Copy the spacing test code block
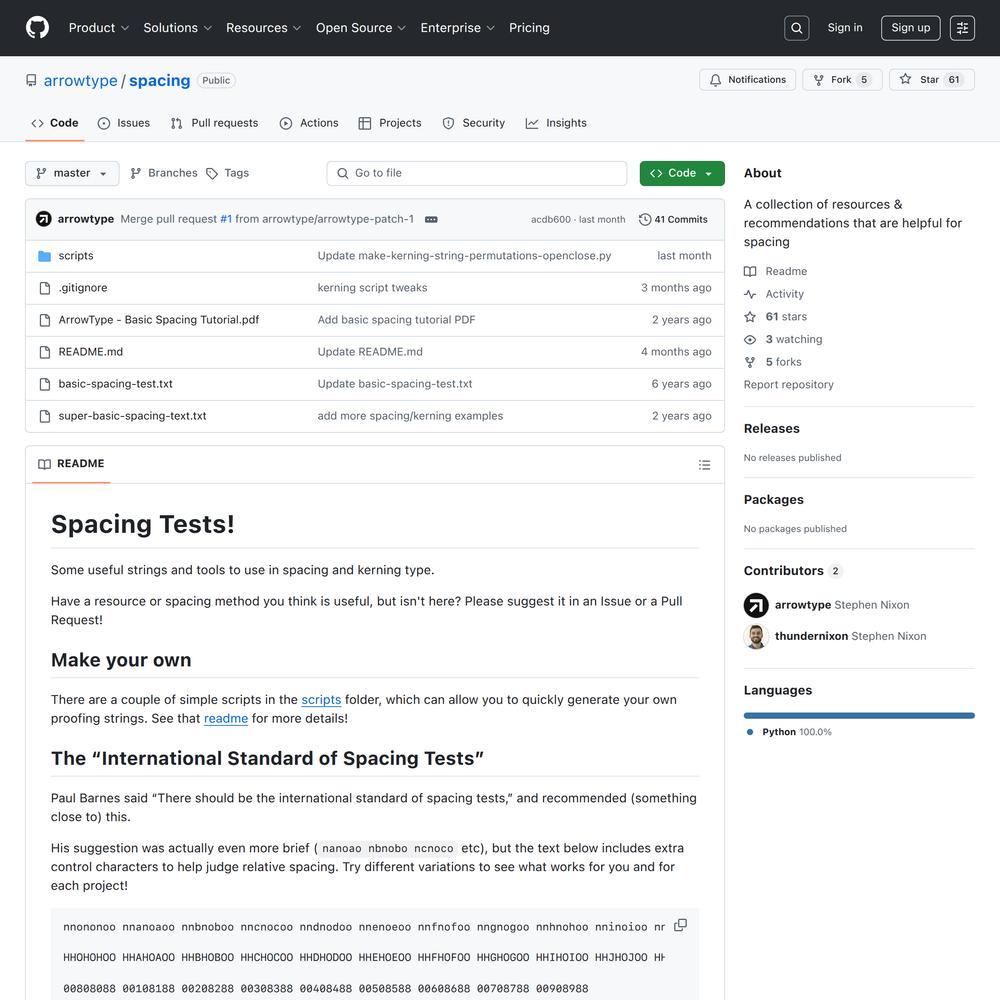1000x1000 pixels. (680, 925)
